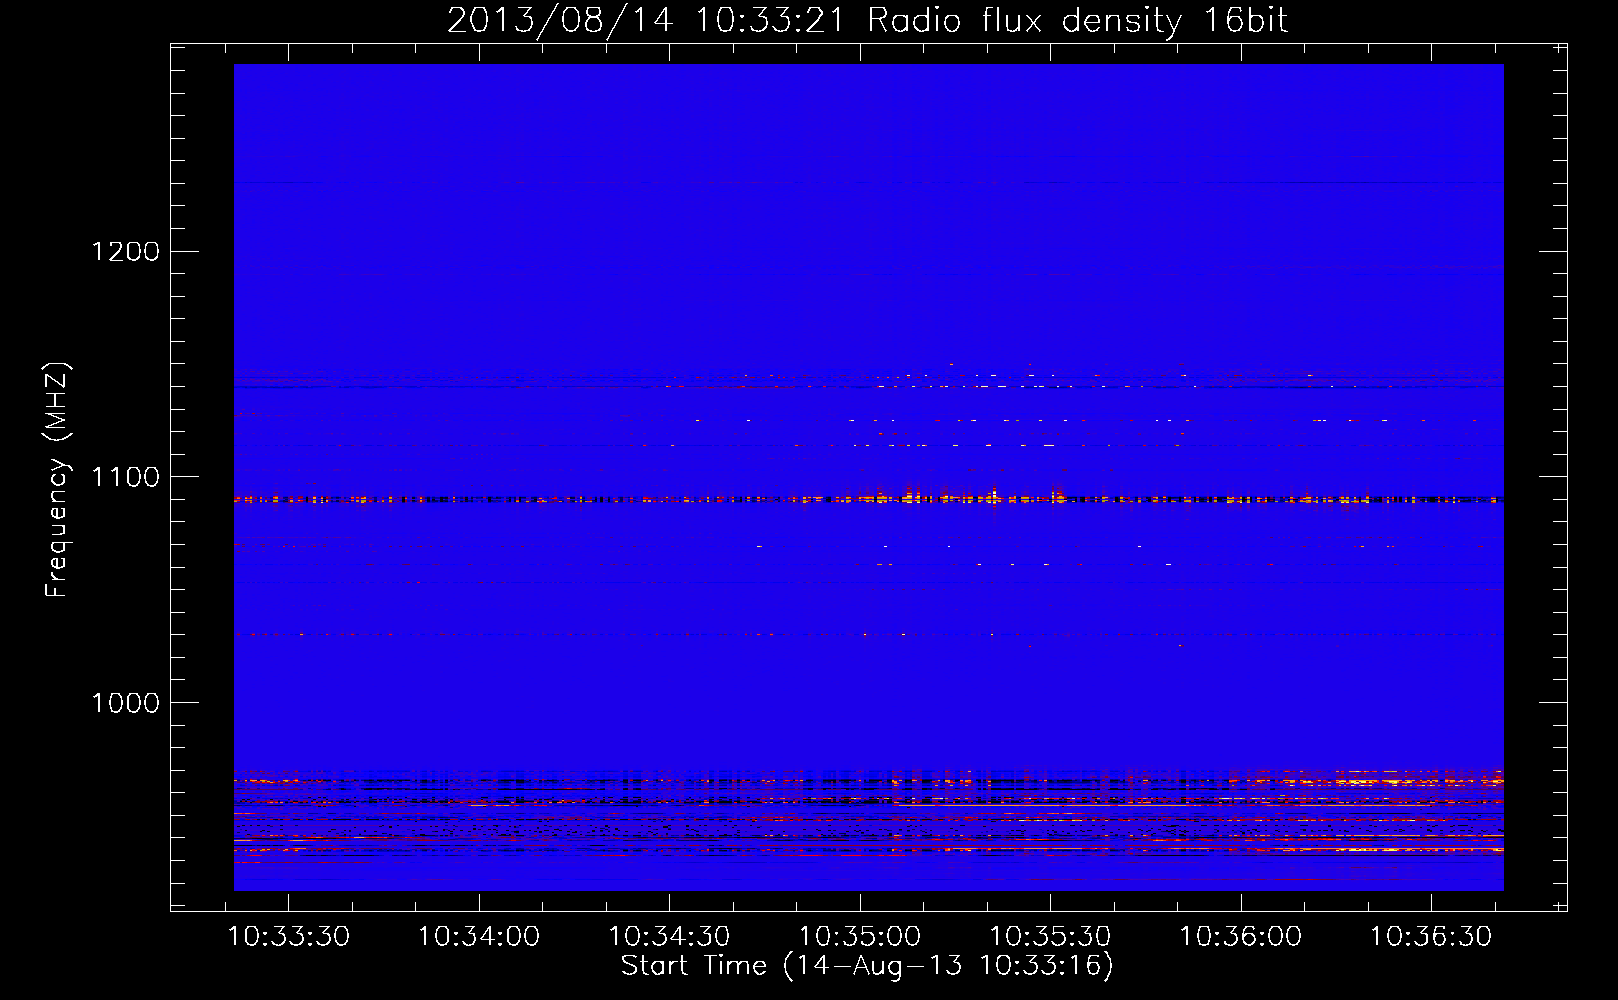
Task: Select the 1000 frequency tick label
Action: tap(126, 703)
